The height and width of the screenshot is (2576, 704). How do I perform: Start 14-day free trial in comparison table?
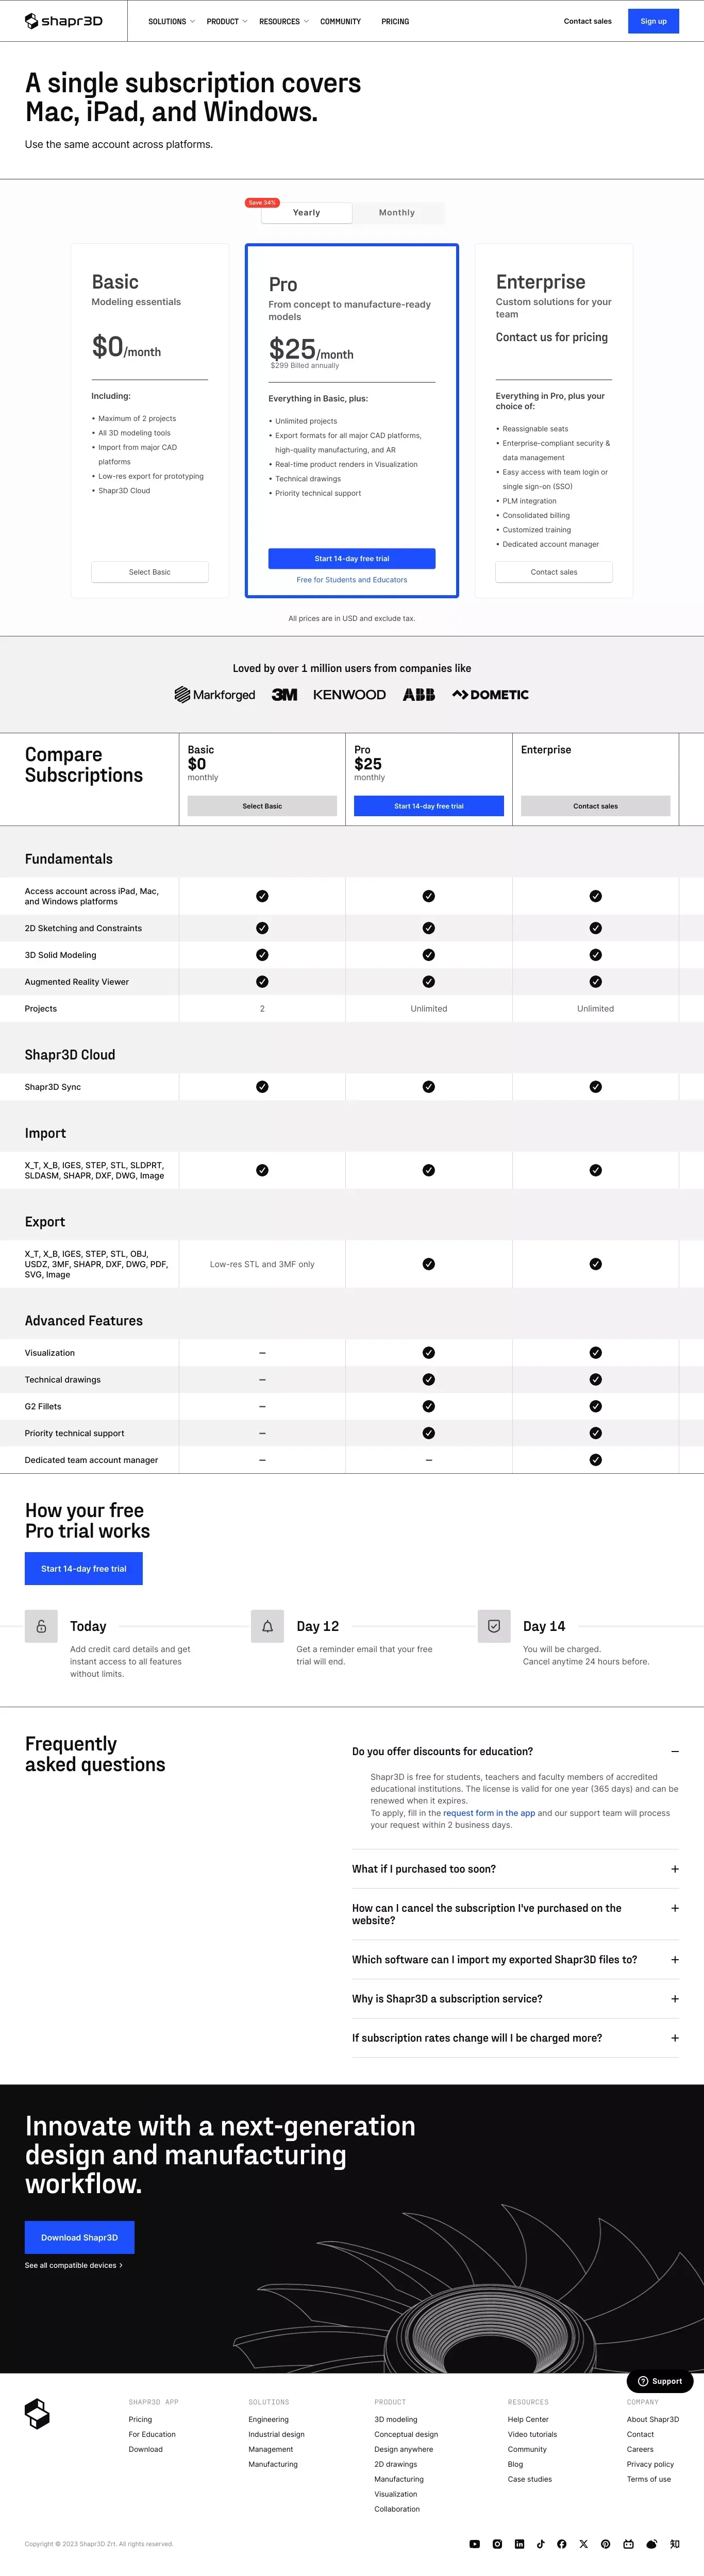[429, 806]
